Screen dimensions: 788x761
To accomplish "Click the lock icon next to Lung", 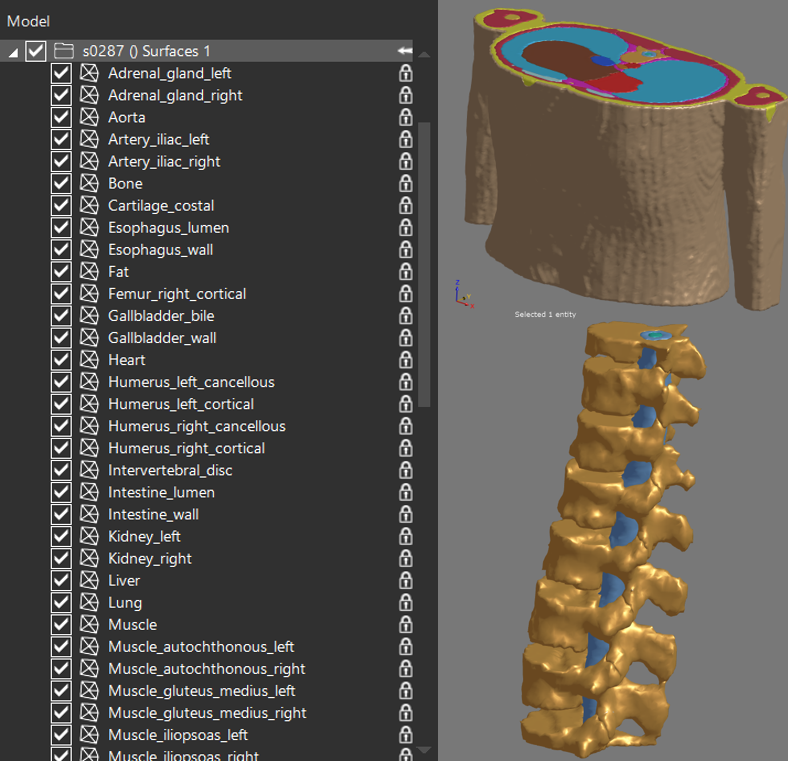I will [406, 603].
